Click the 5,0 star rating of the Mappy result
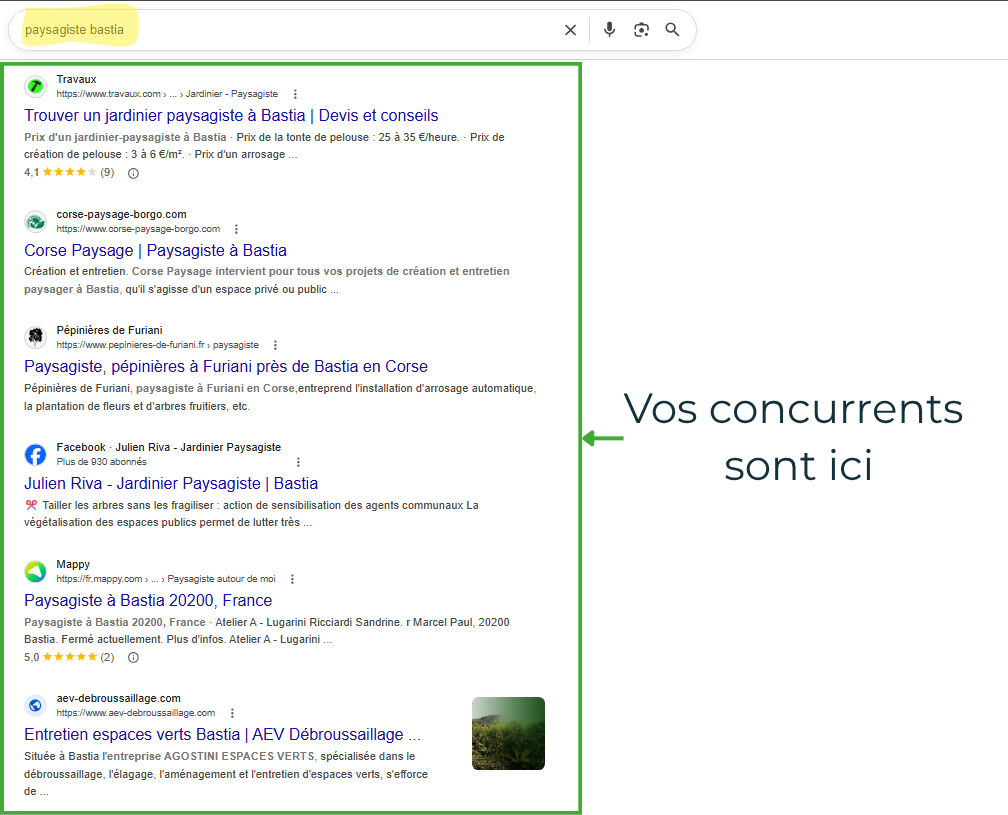This screenshot has height=815, width=1008. point(69,657)
